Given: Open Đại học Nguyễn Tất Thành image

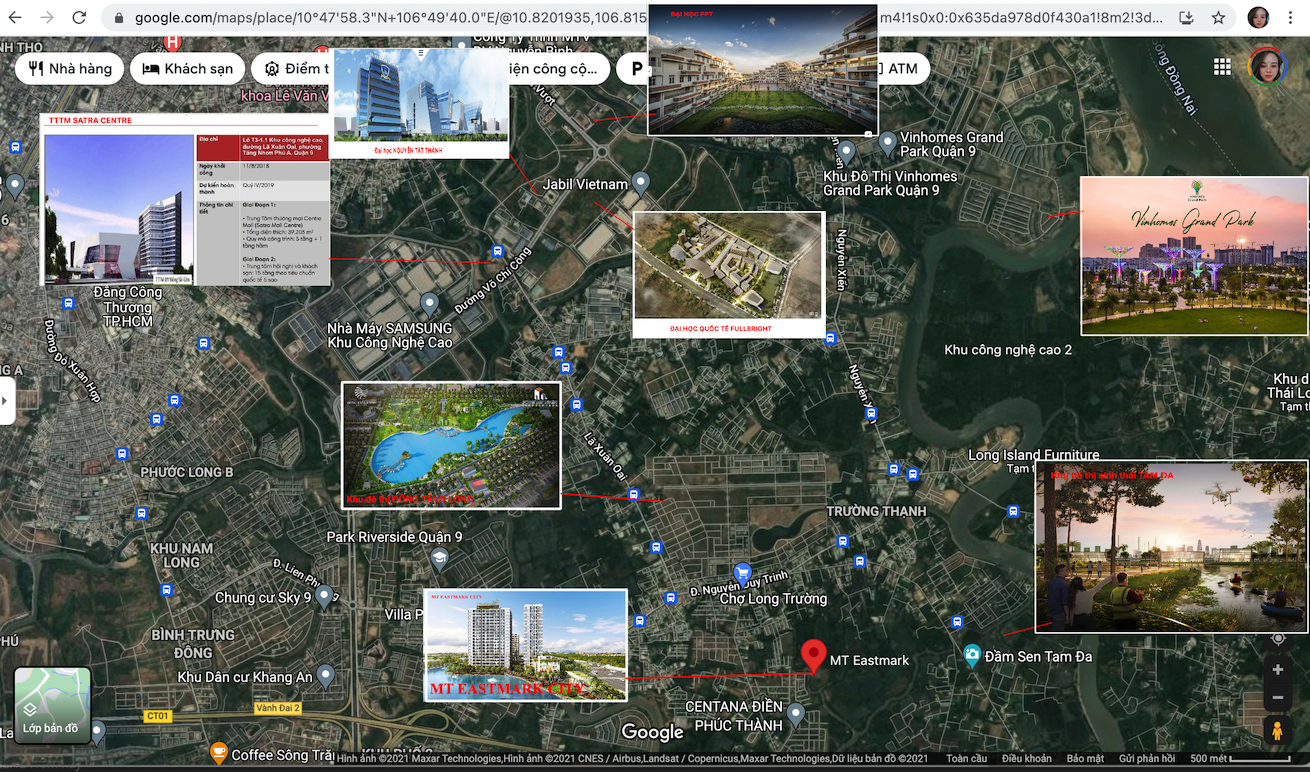Looking at the screenshot, I should (x=420, y=103).
